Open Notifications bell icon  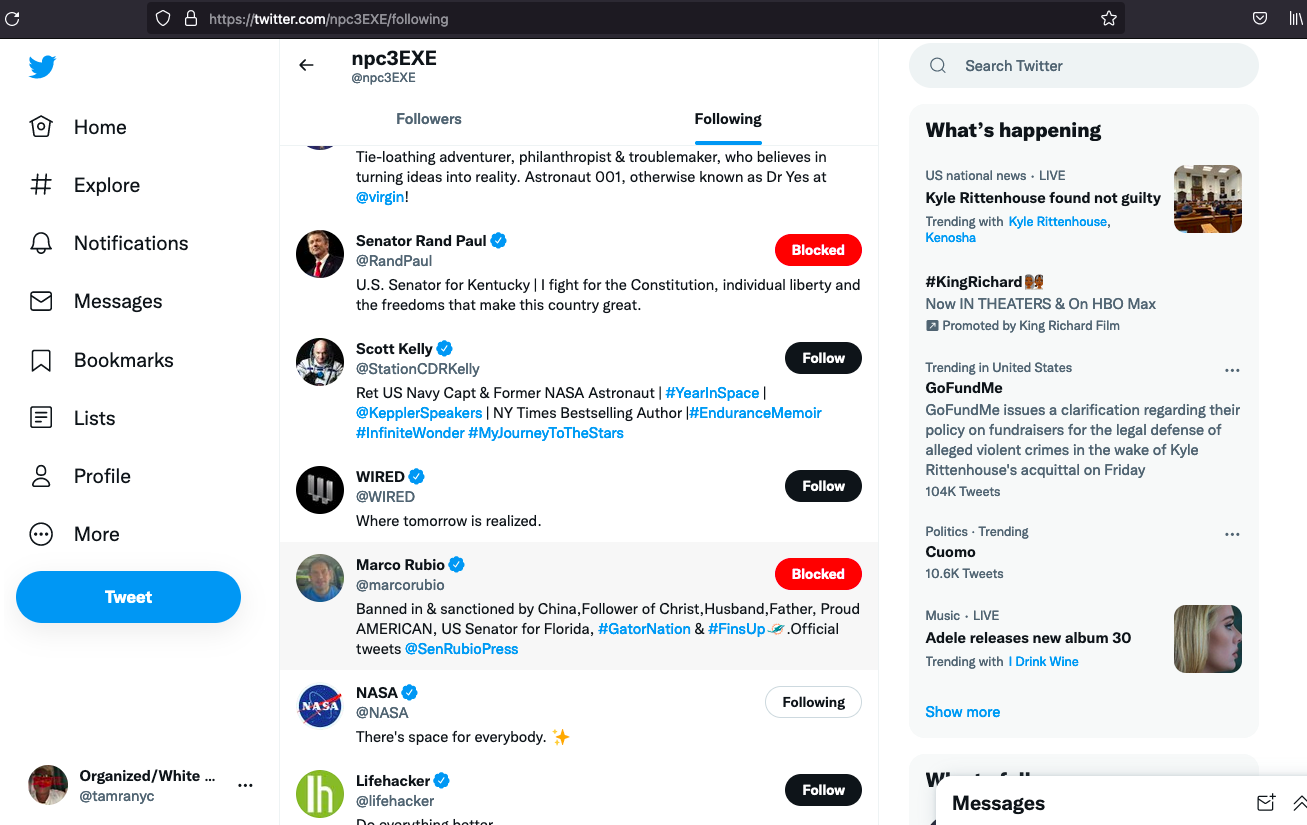click(41, 243)
